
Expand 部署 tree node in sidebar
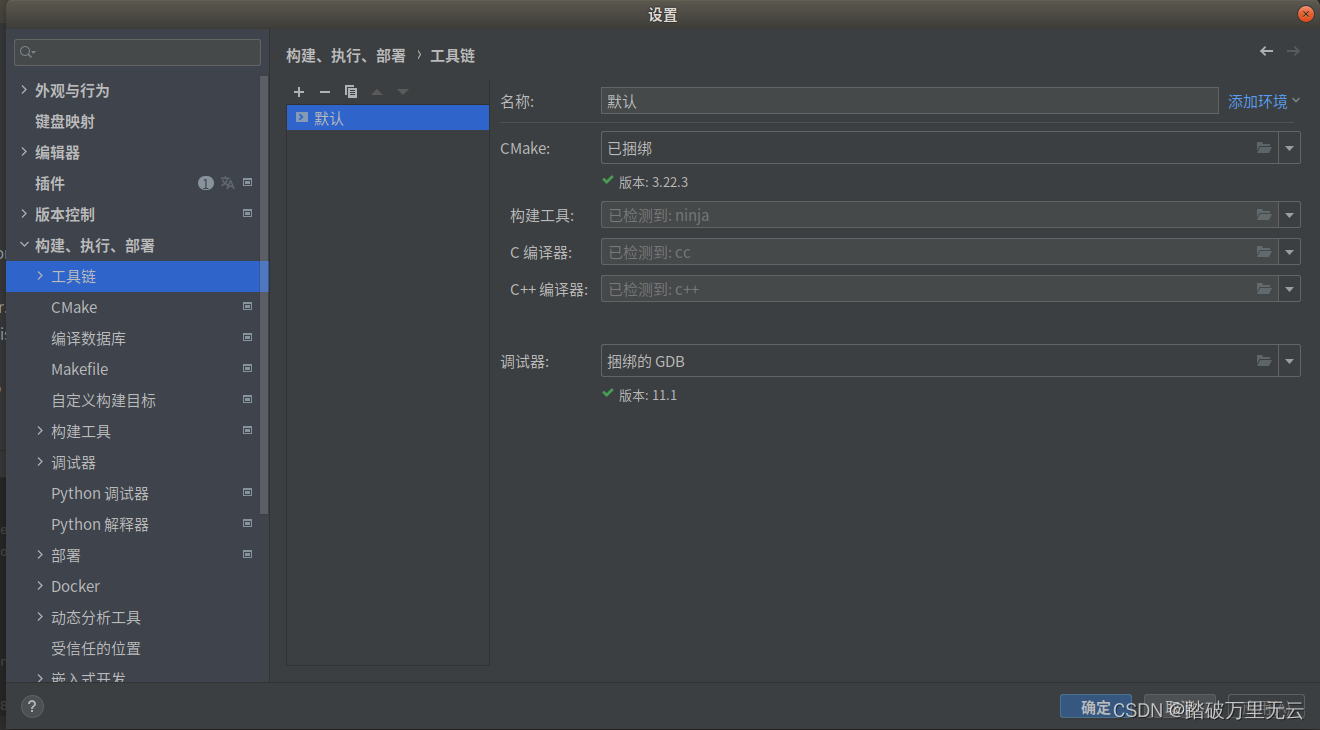[x=40, y=555]
